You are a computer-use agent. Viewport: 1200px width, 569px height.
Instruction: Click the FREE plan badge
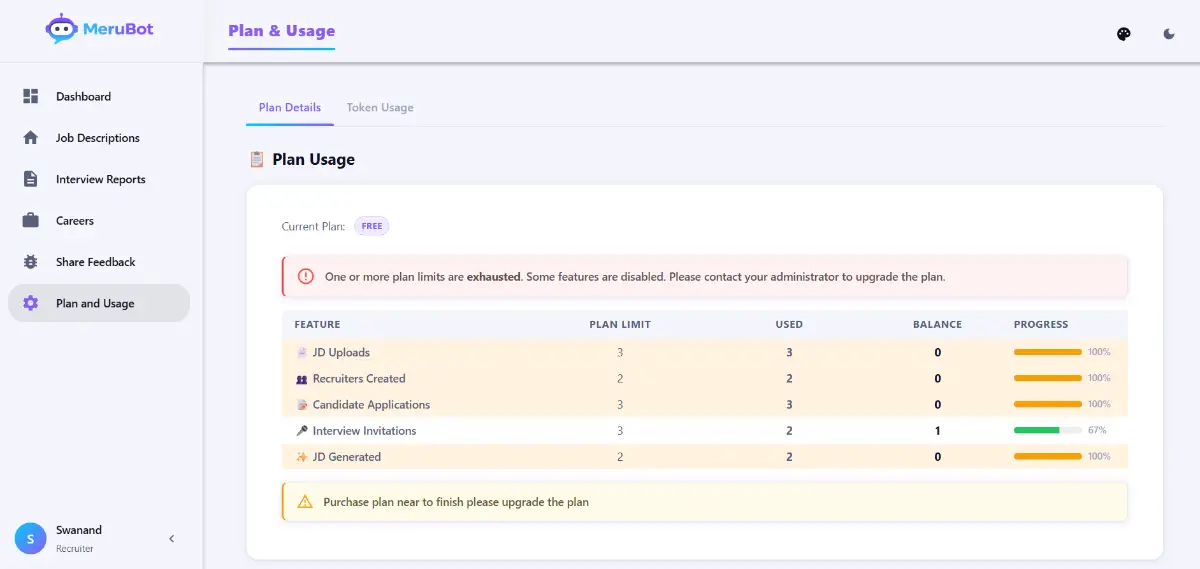pos(372,226)
